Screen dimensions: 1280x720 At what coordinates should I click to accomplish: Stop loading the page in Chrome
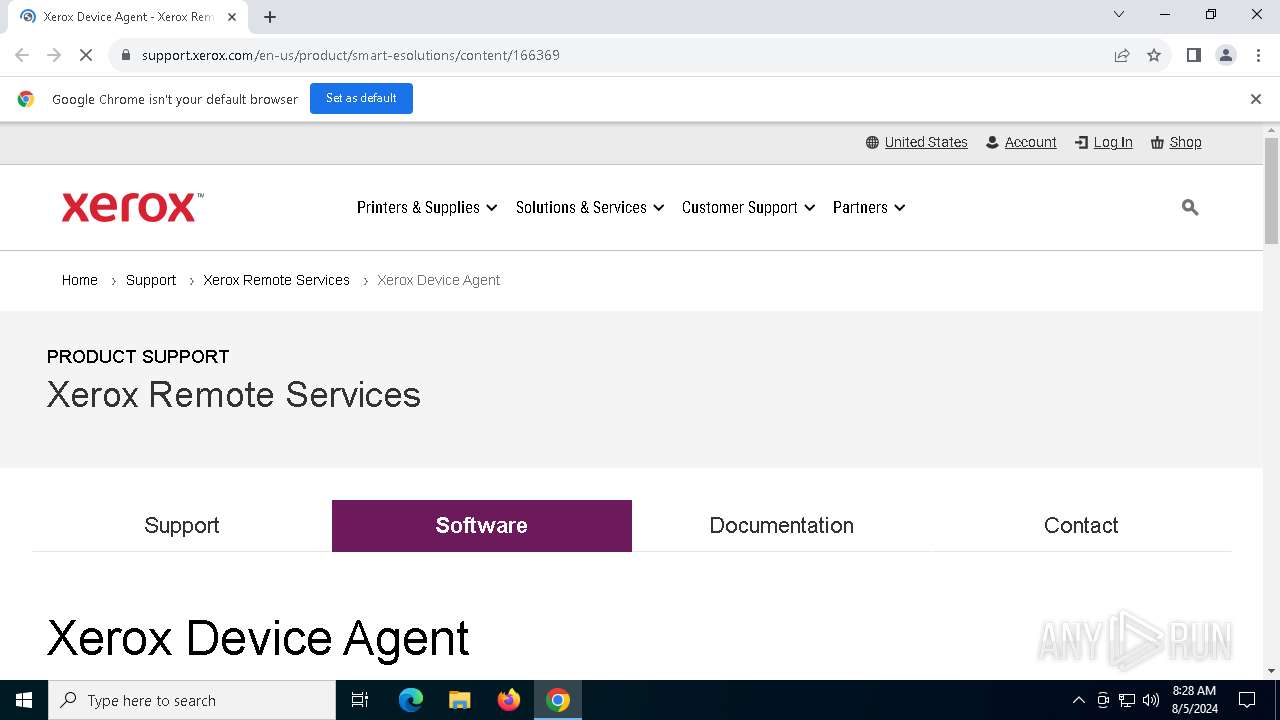(86, 55)
